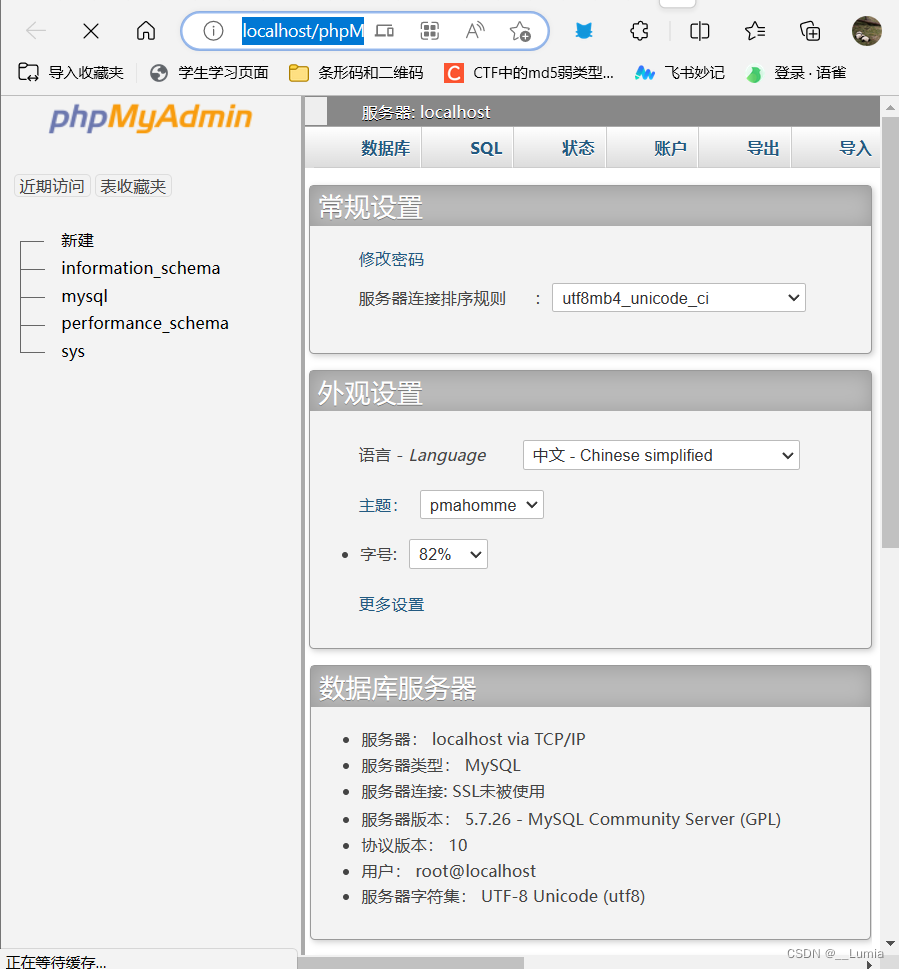Open the 近期访问 tab

click(x=52, y=186)
